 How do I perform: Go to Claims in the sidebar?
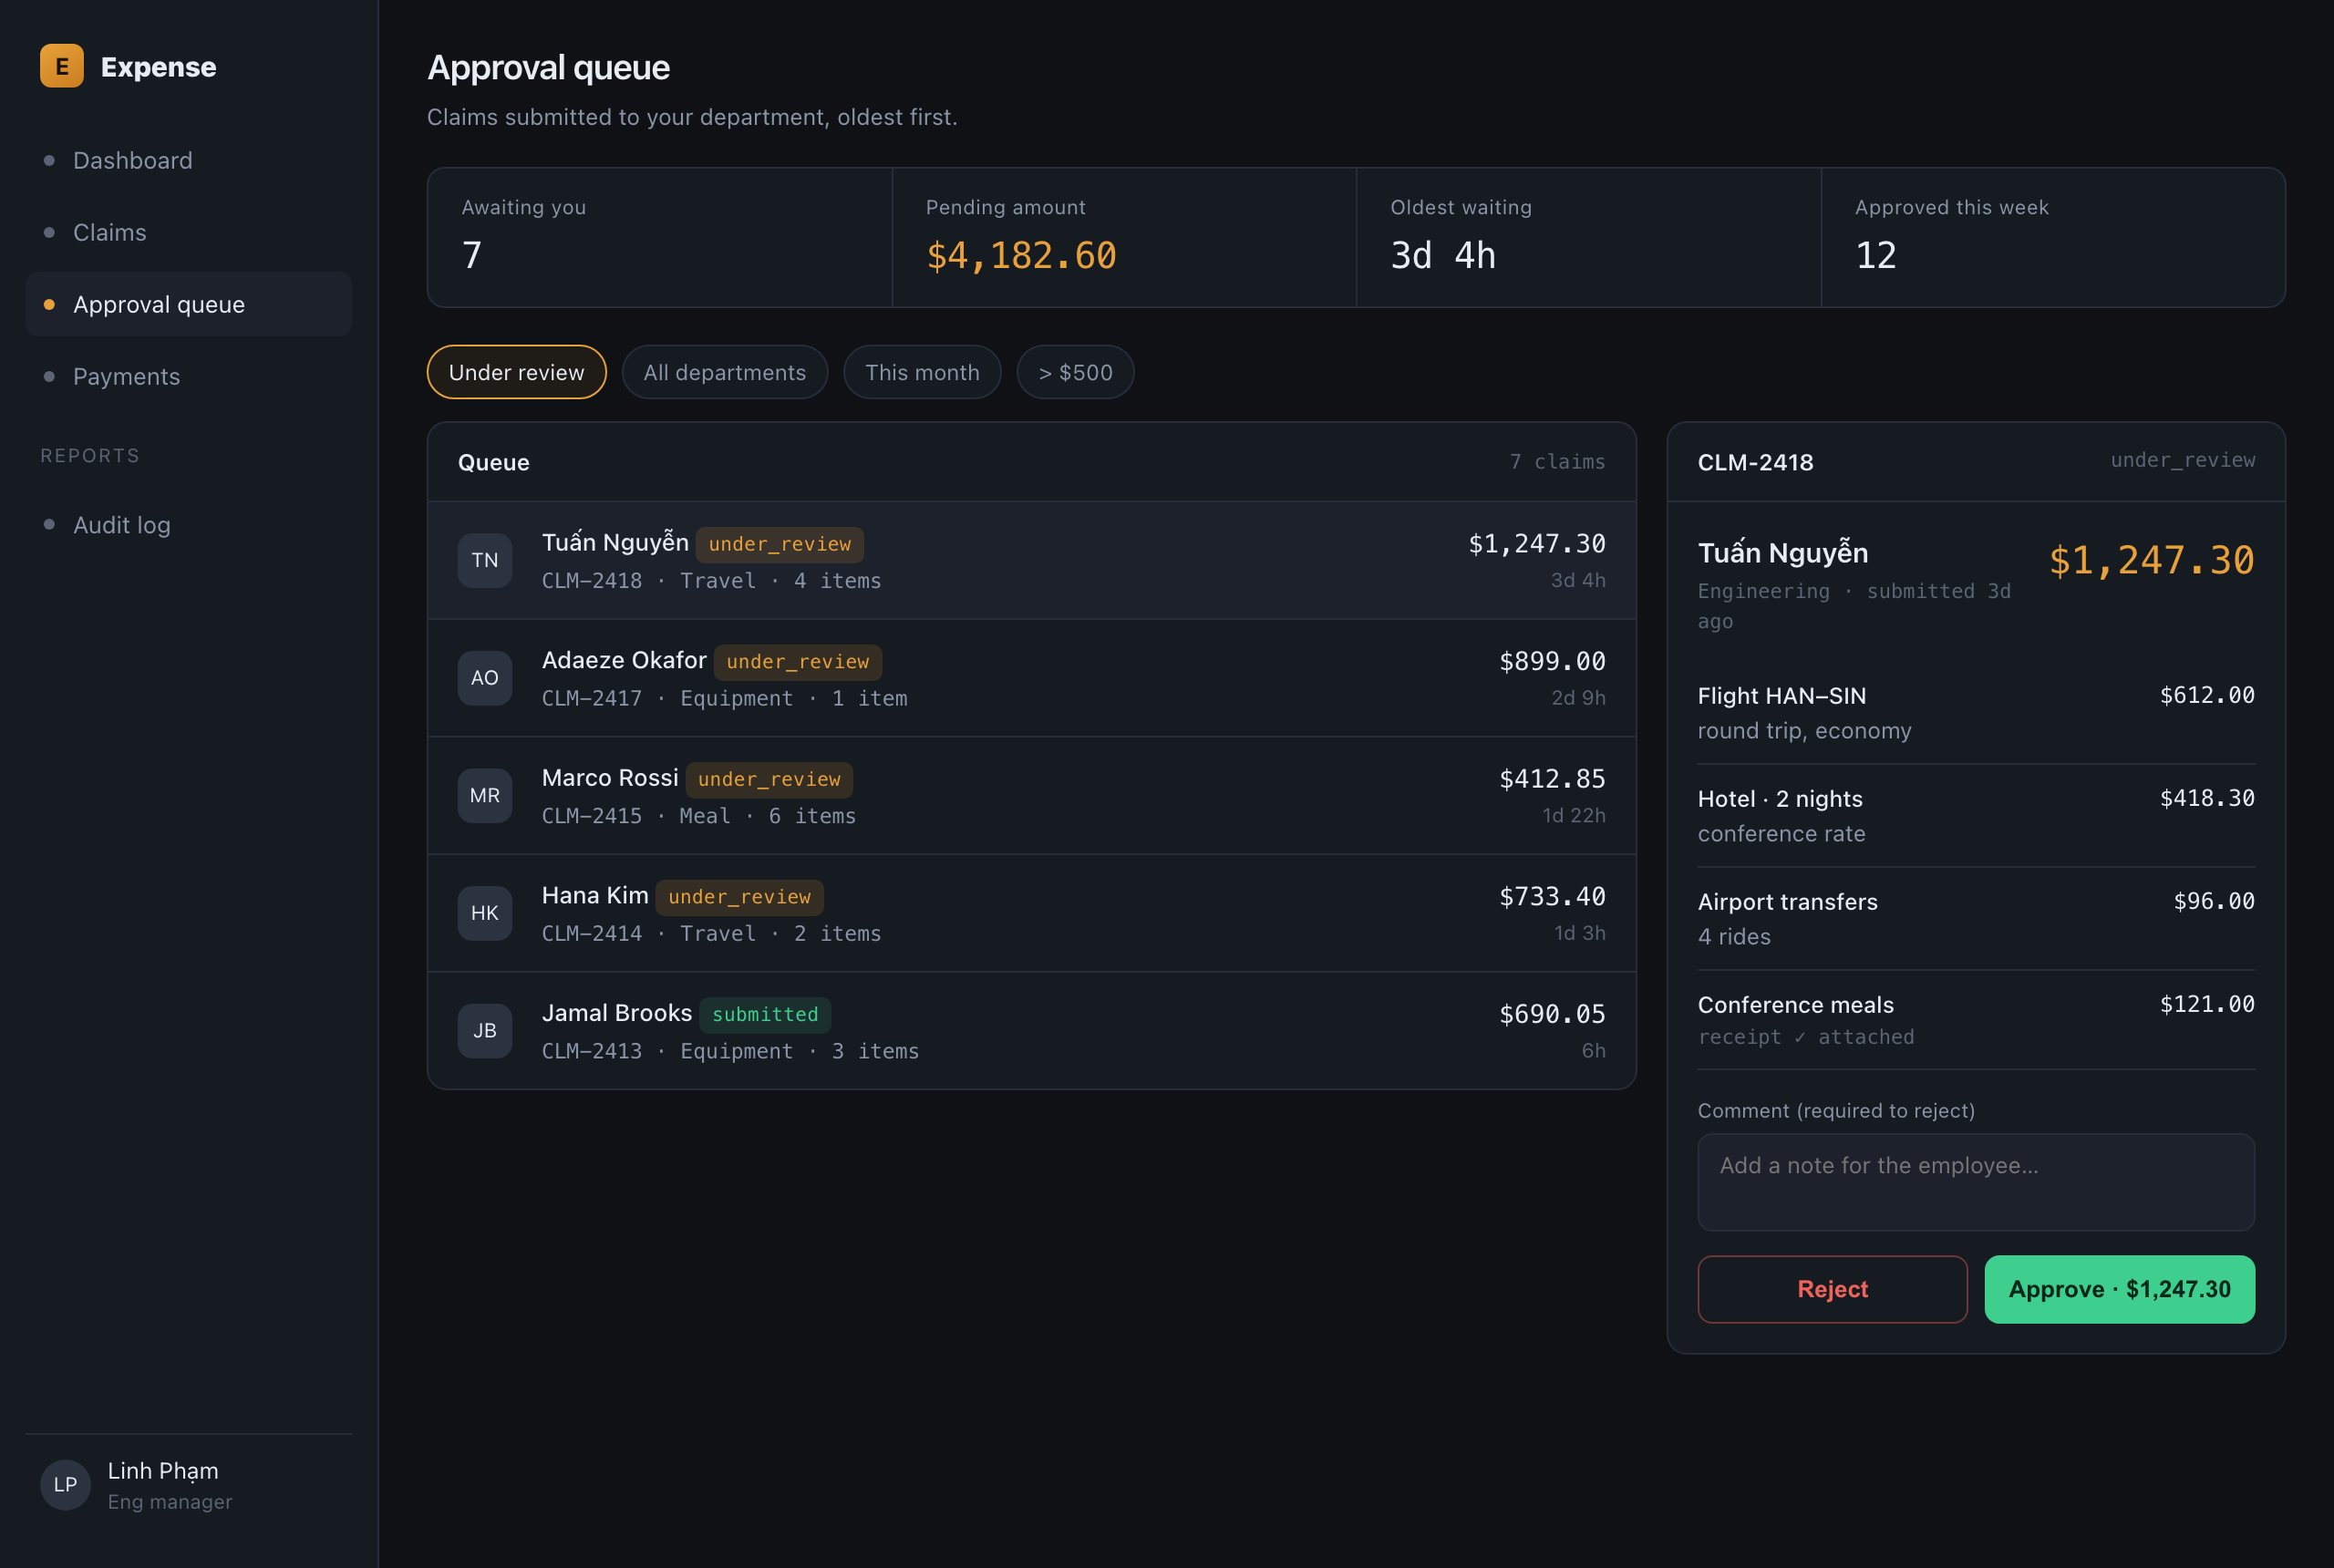[188, 232]
